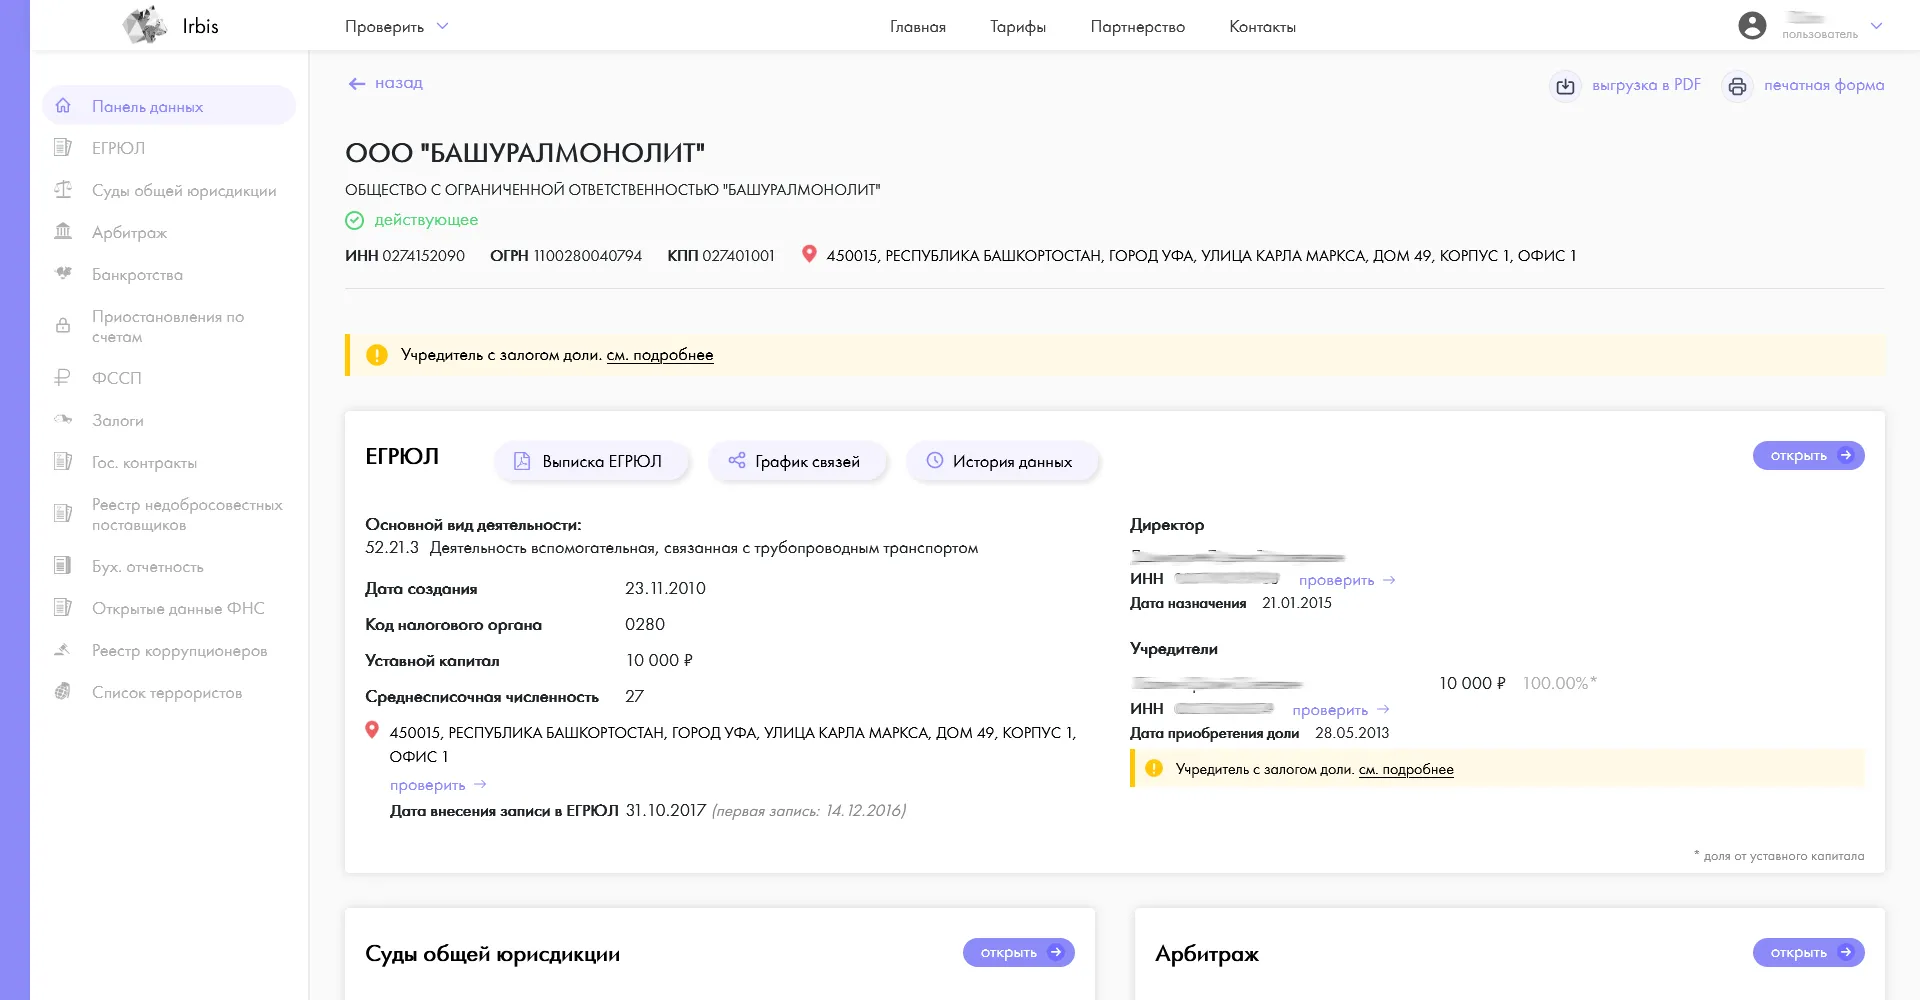The image size is (1920, 1000).
Task: Click the red location pin in header address
Action: [x=809, y=254]
